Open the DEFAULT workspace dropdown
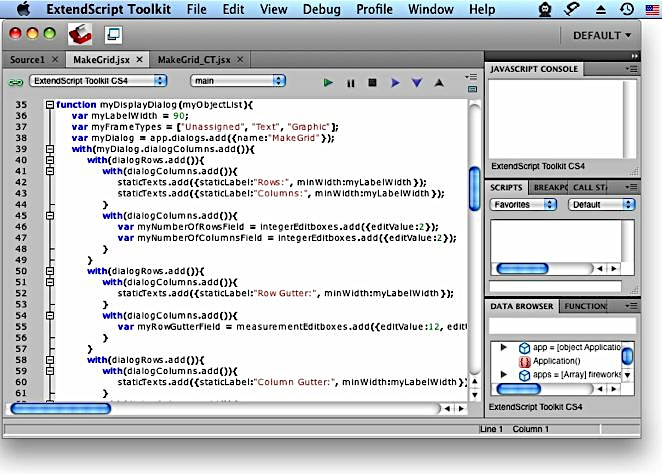 coord(602,36)
